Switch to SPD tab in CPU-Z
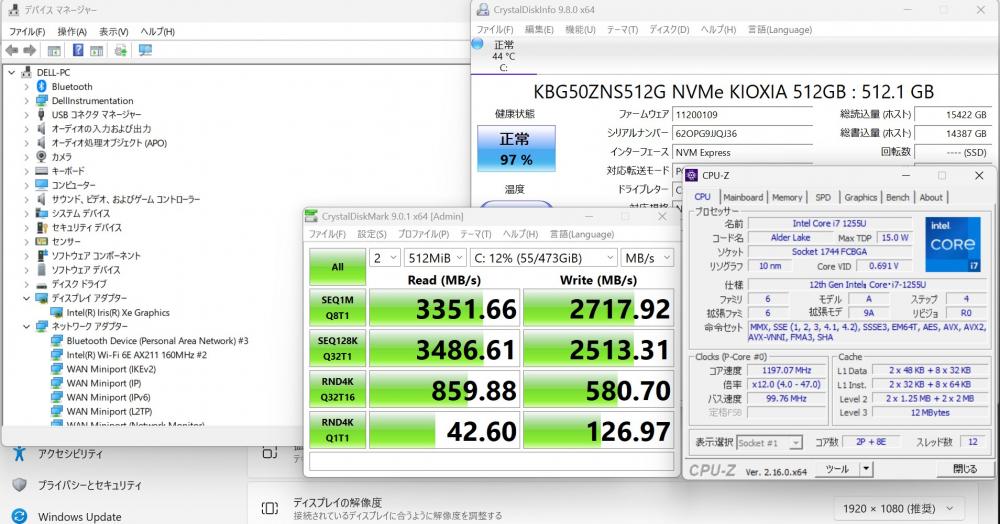This screenshot has width=1000, height=524. (x=823, y=197)
